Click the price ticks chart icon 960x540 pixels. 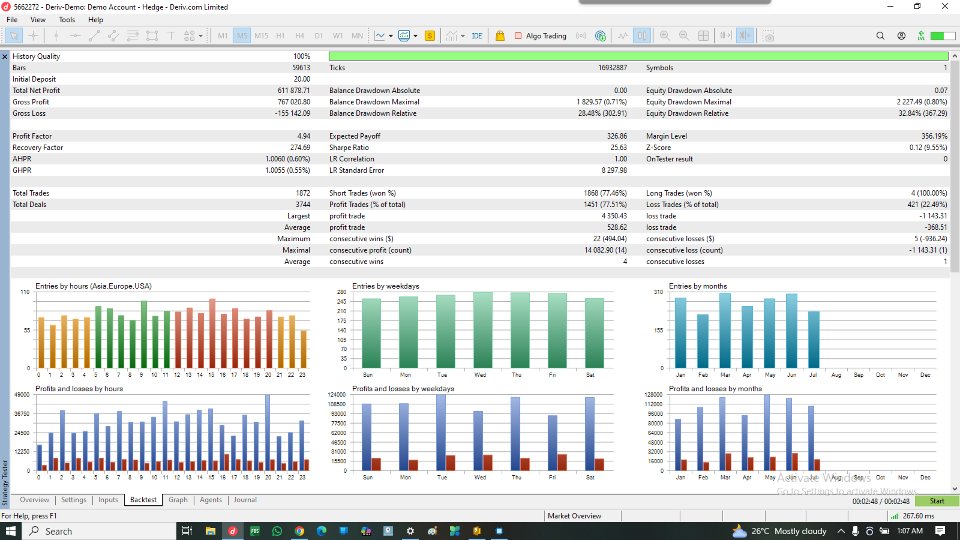pyautogui.click(x=623, y=36)
